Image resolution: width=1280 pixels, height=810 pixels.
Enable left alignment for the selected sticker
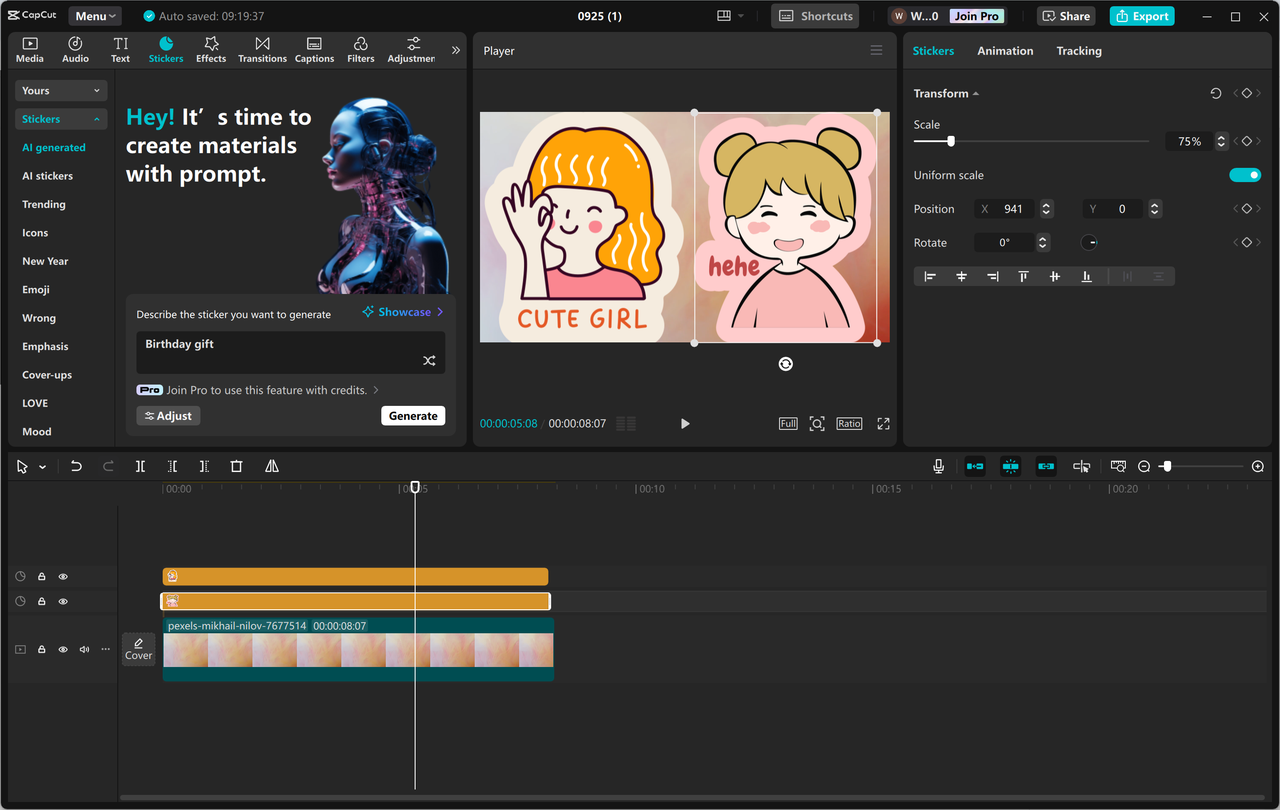(x=930, y=276)
